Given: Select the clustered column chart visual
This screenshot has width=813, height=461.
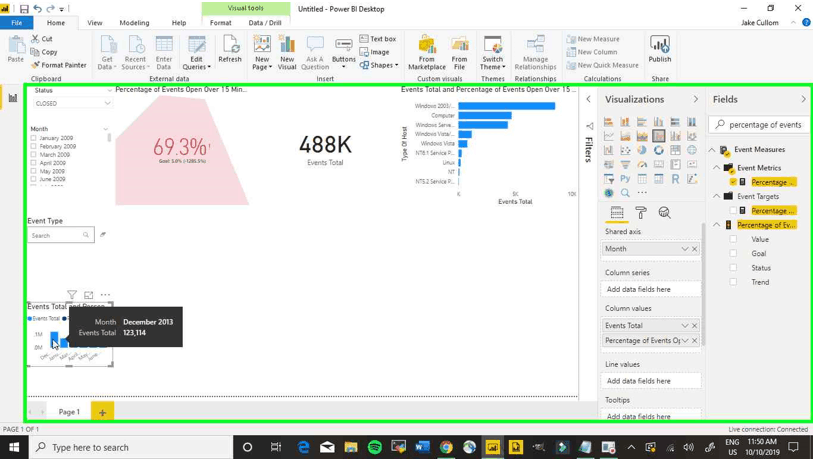Looking at the screenshot, I should [x=658, y=122].
